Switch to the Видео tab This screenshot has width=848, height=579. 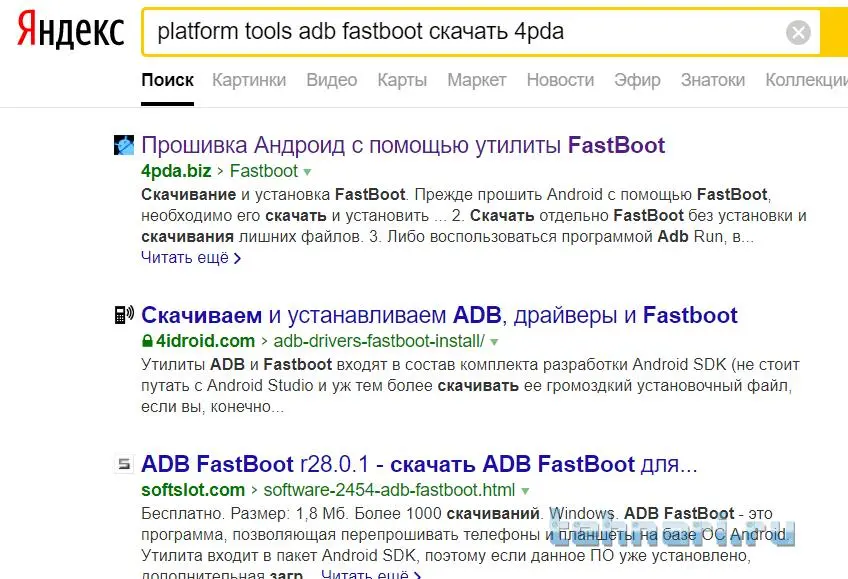(332, 80)
